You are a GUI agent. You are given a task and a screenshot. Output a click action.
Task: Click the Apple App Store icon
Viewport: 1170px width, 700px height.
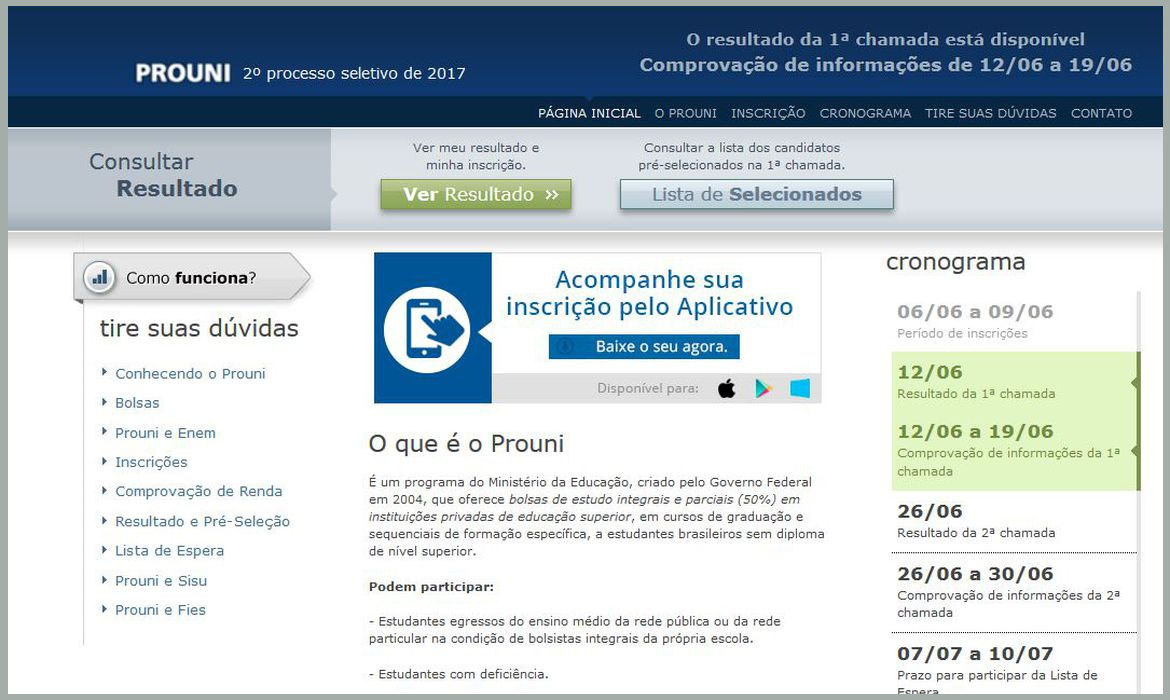(x=727, y=388)
